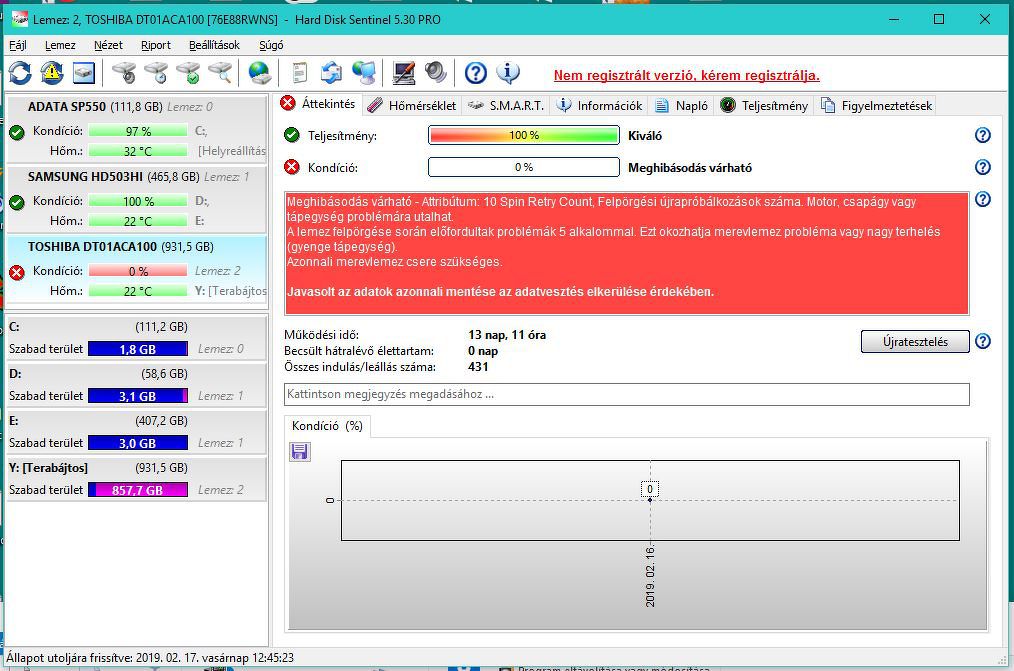Click the disk with magnifier toolbar icon
Viewport: 1014px width, 671px height.
(x=221, y=72)
